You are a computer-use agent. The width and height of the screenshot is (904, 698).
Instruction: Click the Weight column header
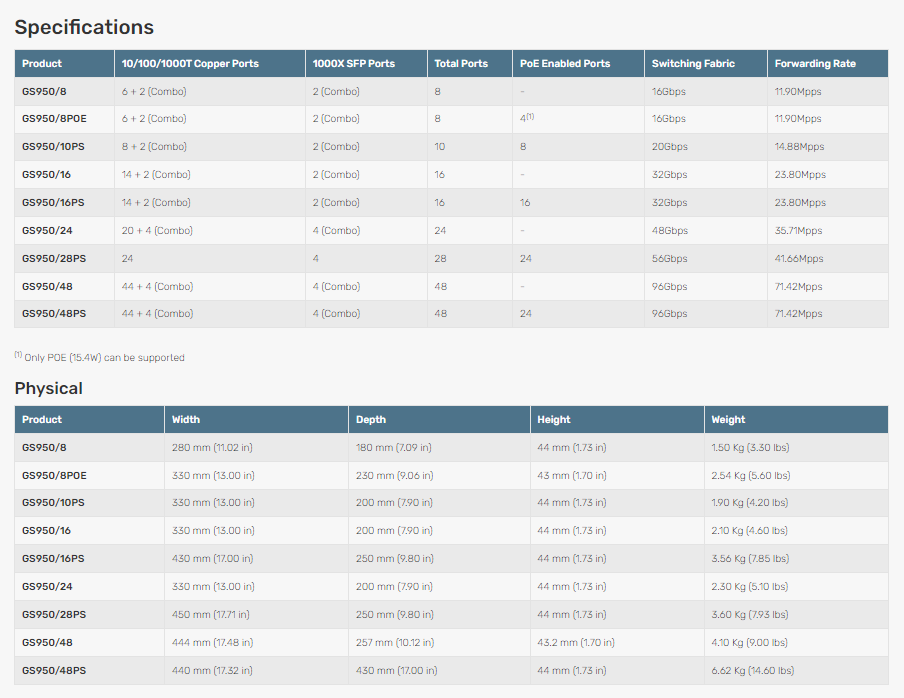click(x=728, y=420)
